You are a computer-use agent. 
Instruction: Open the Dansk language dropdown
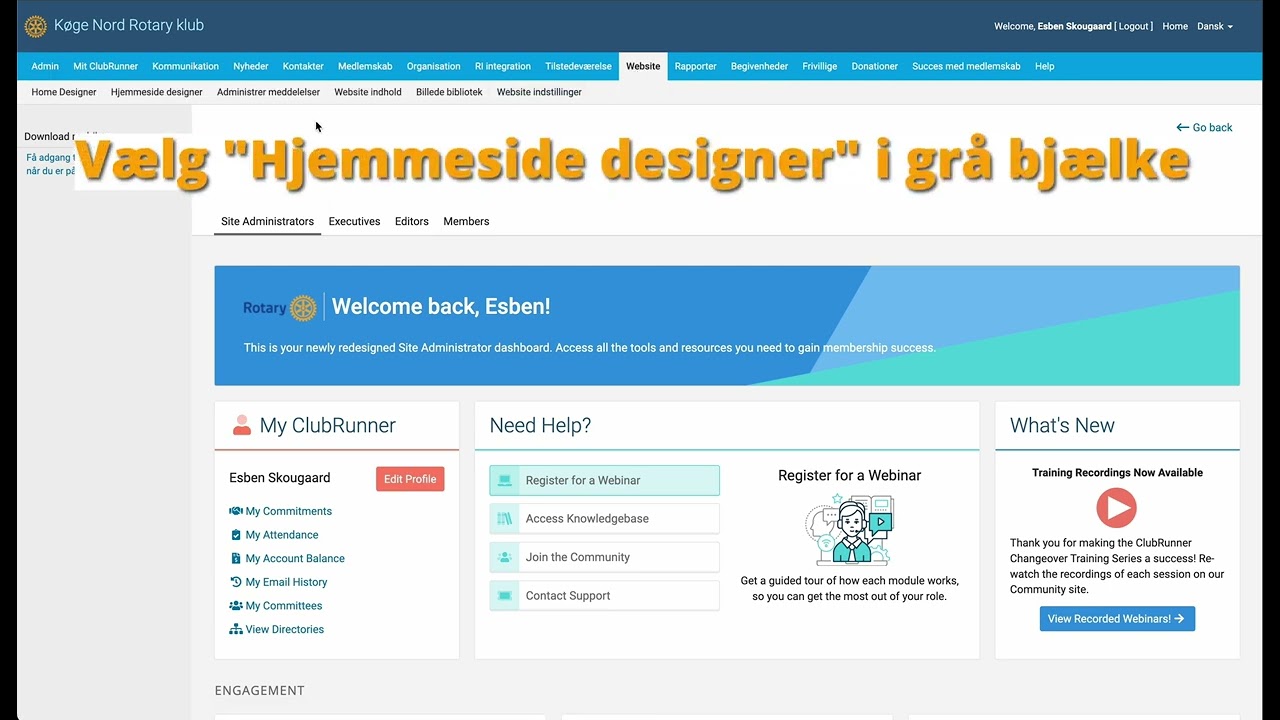(1215, 26)
